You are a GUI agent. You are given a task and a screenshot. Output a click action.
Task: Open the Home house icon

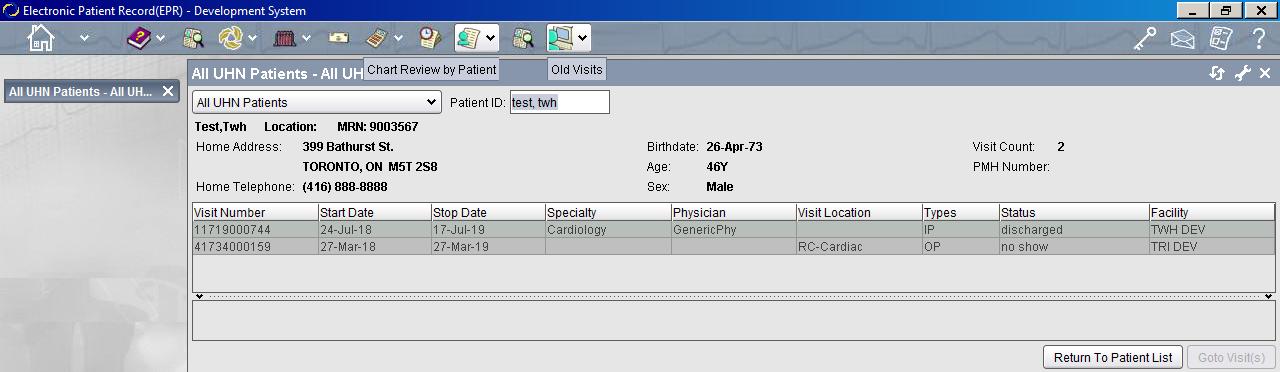41,38
